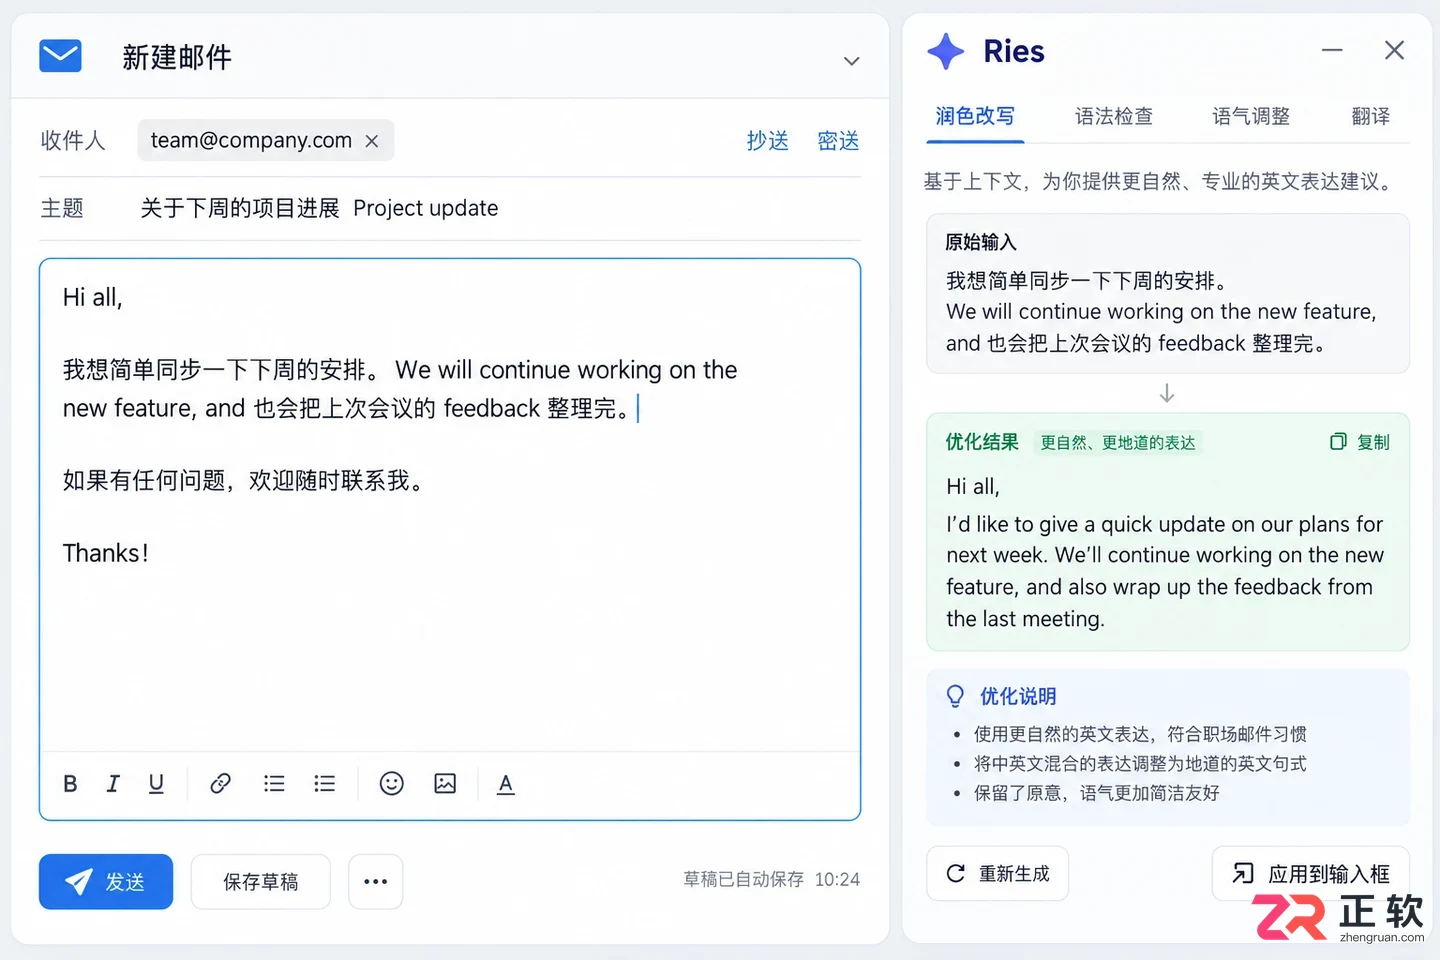Click 应用到输入框 to apply the result
This screenshot has width=1440, height=960.
coord(1310,873)
